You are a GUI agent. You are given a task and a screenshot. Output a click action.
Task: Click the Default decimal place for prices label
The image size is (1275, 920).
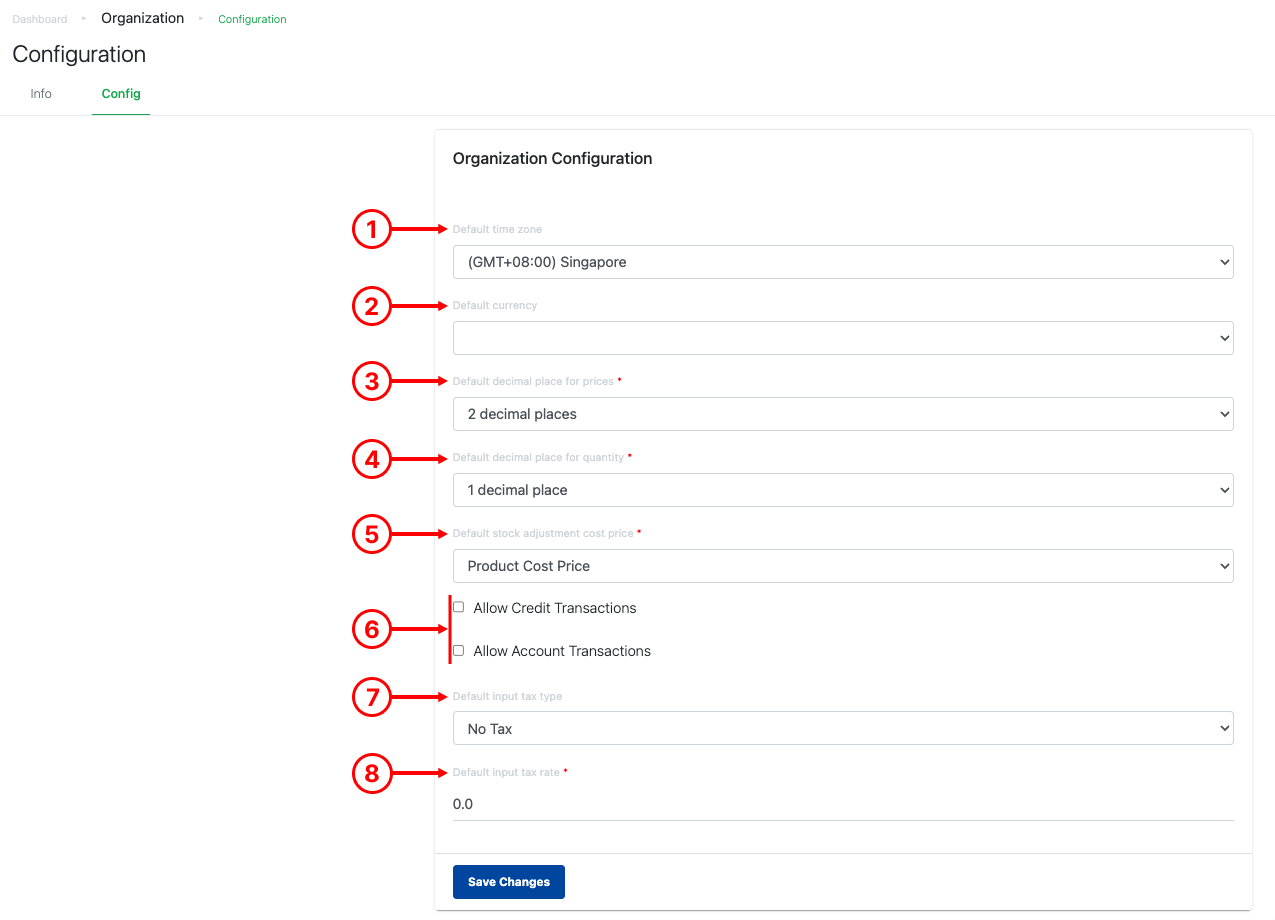[x=533, y=381]
